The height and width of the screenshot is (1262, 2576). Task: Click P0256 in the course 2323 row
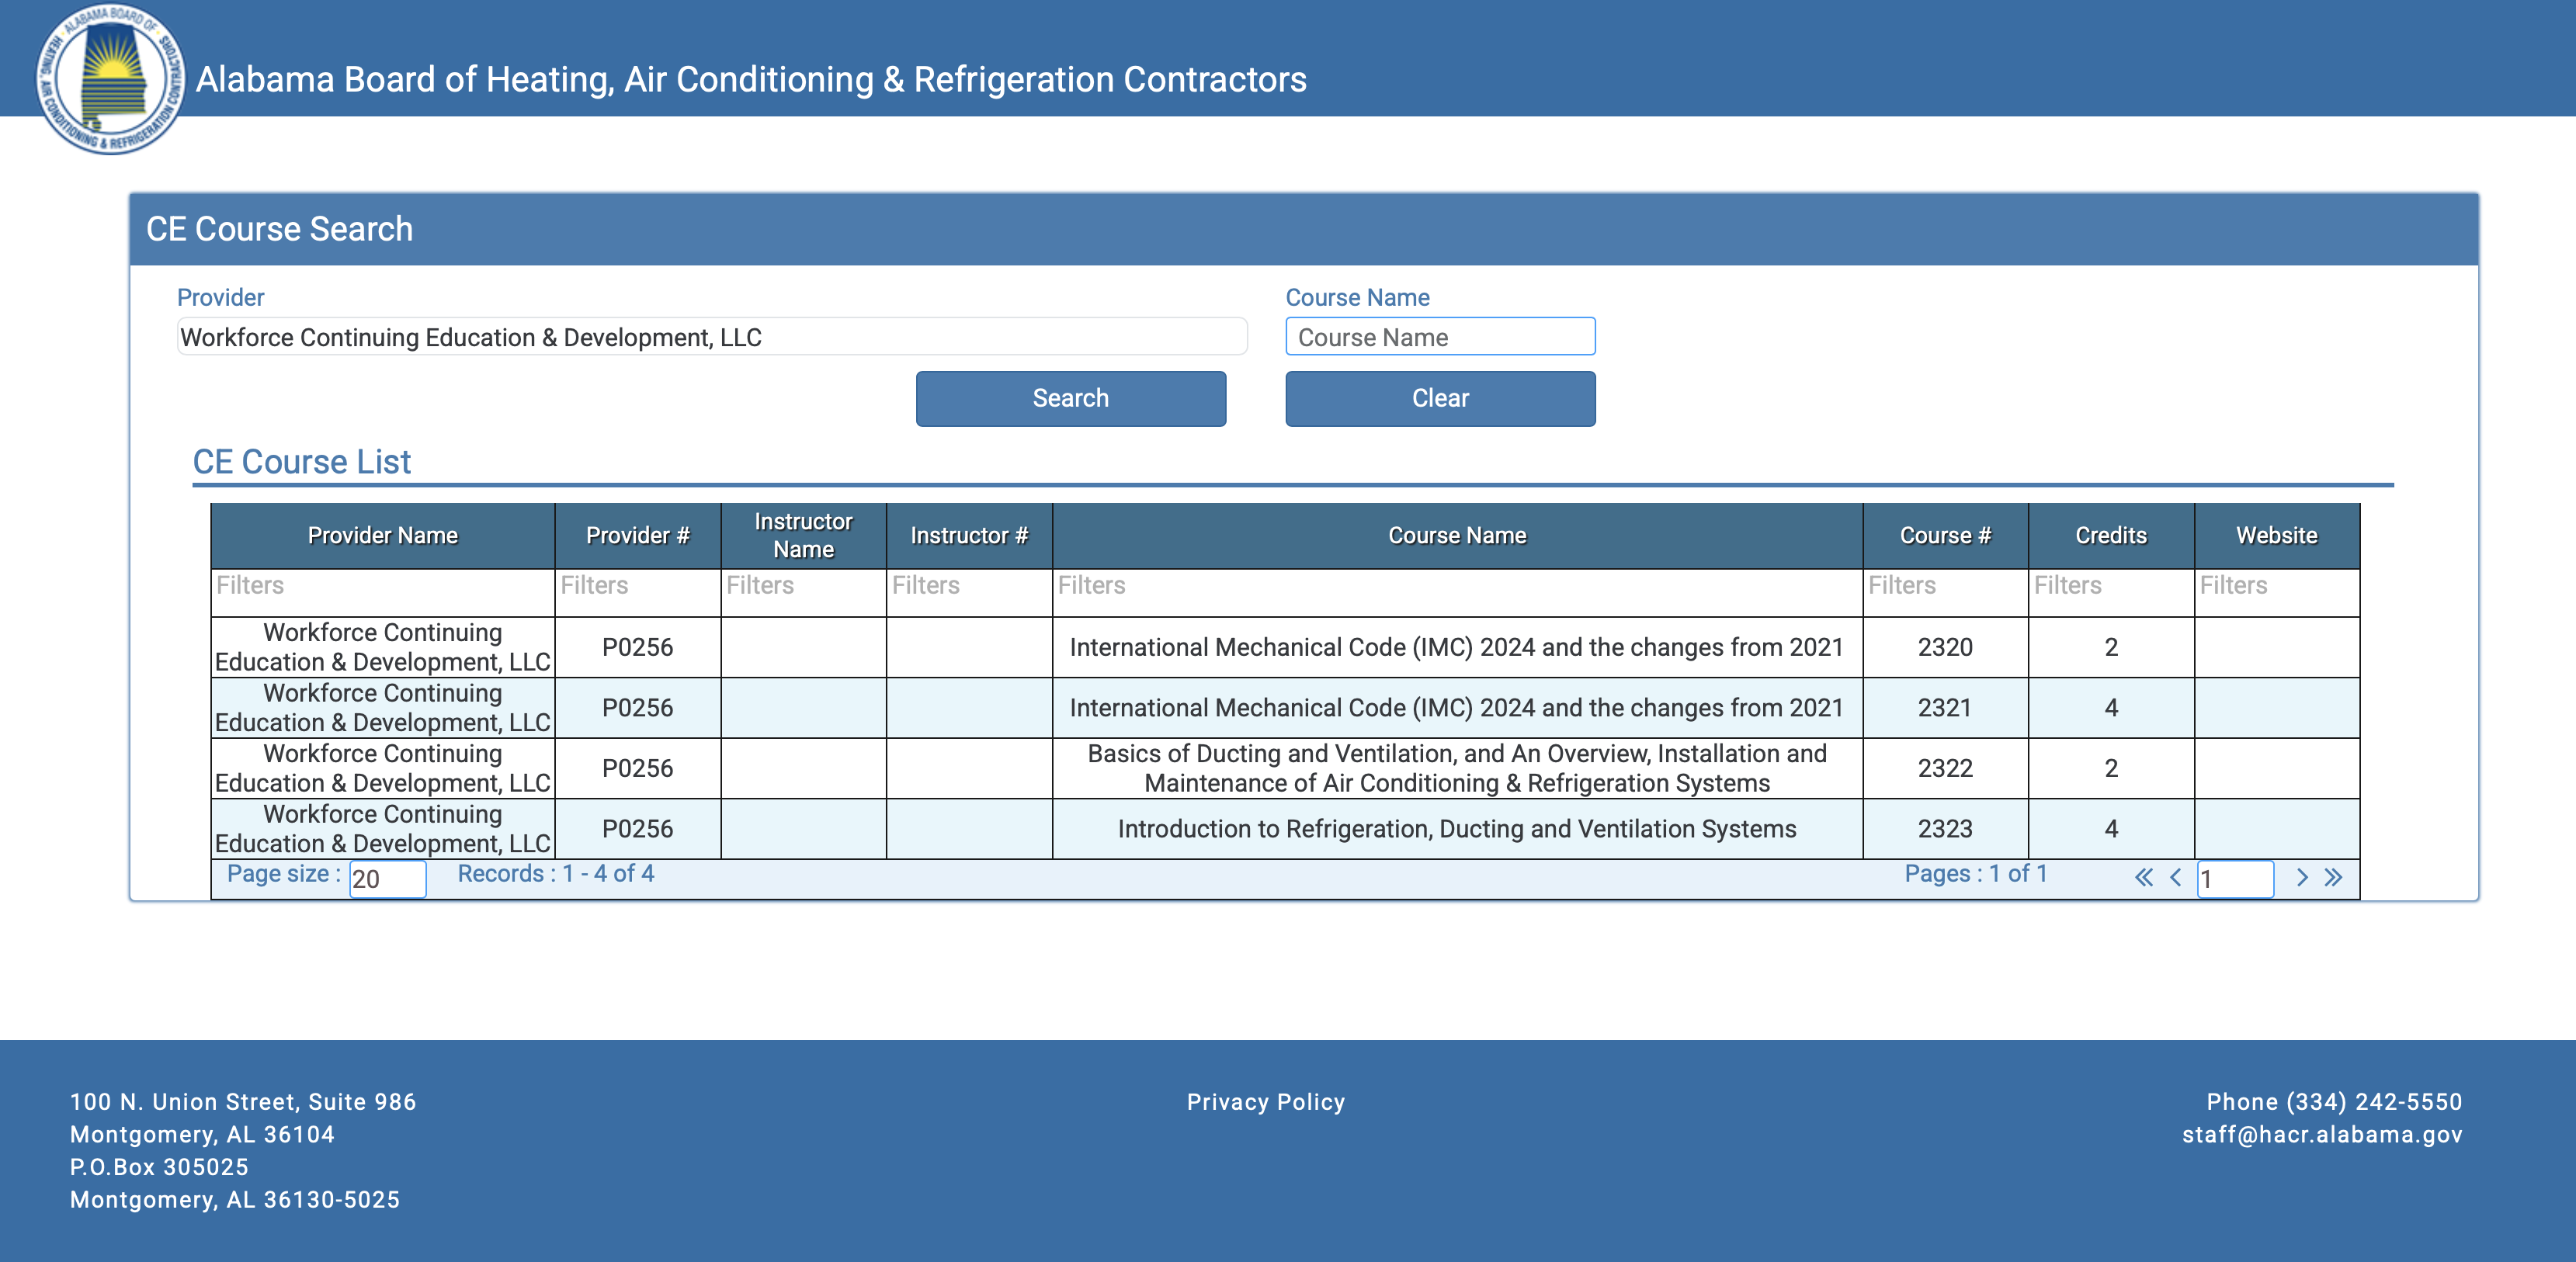tap(638, 829)
